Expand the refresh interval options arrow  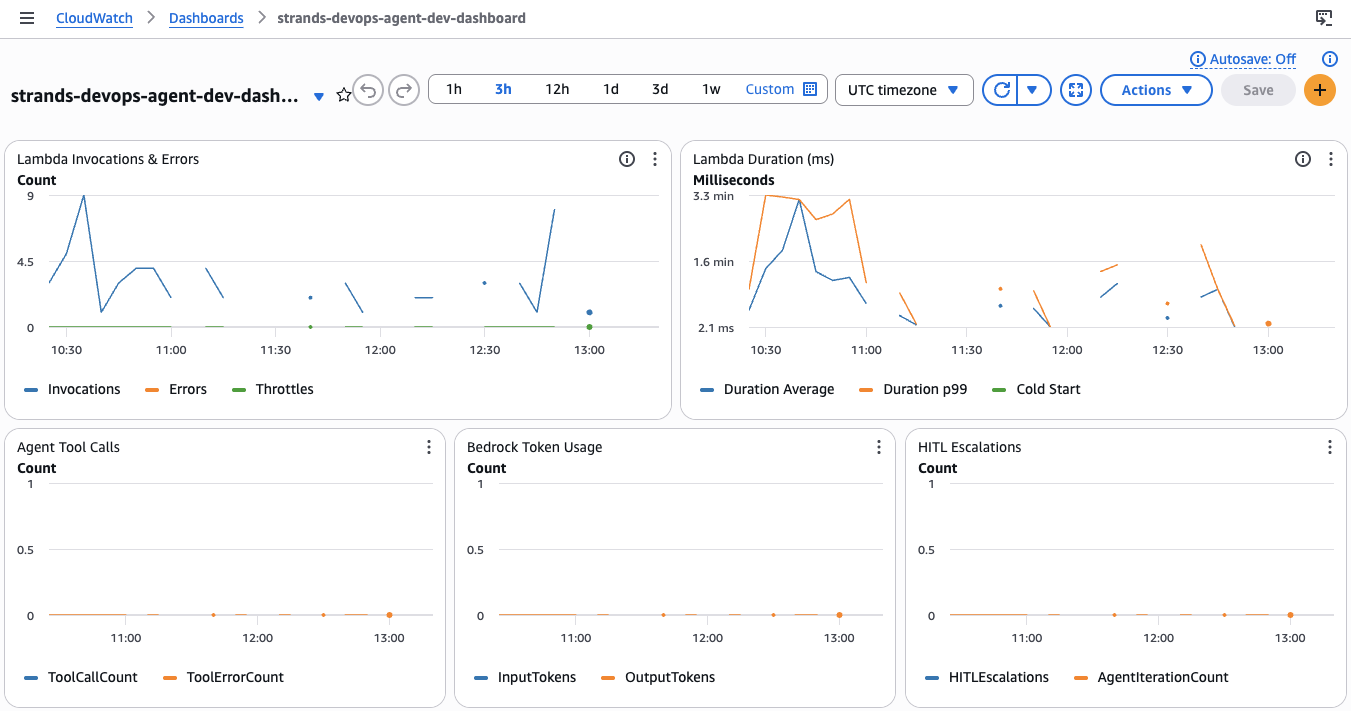tap(1033, 90)
